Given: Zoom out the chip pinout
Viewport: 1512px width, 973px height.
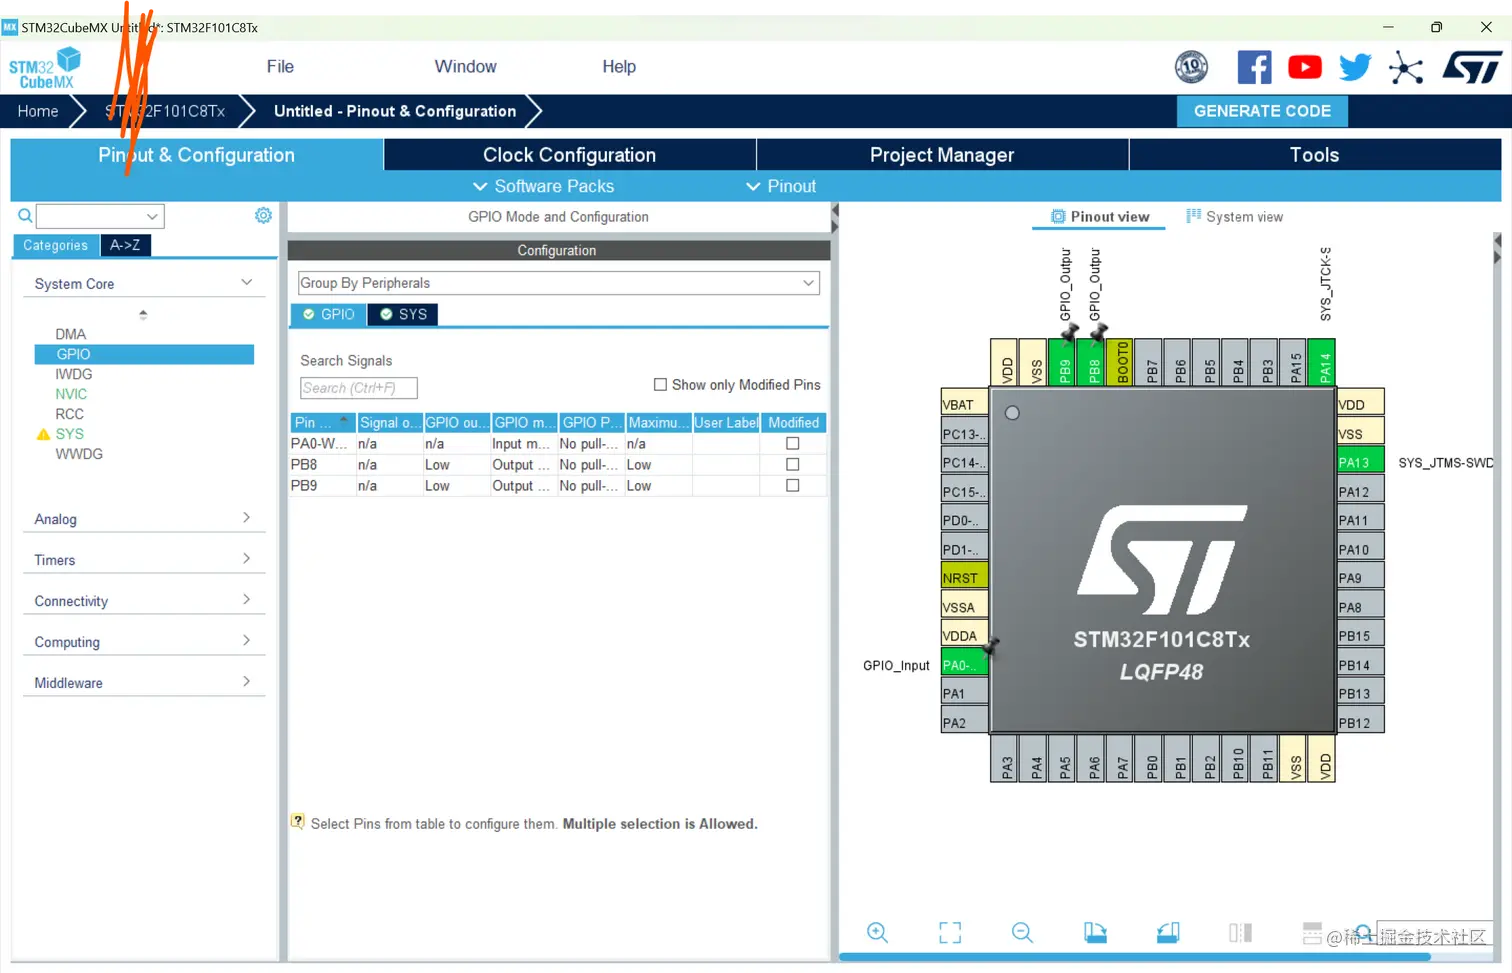Looking at the screenshot, I should (x=1022, y=932).
